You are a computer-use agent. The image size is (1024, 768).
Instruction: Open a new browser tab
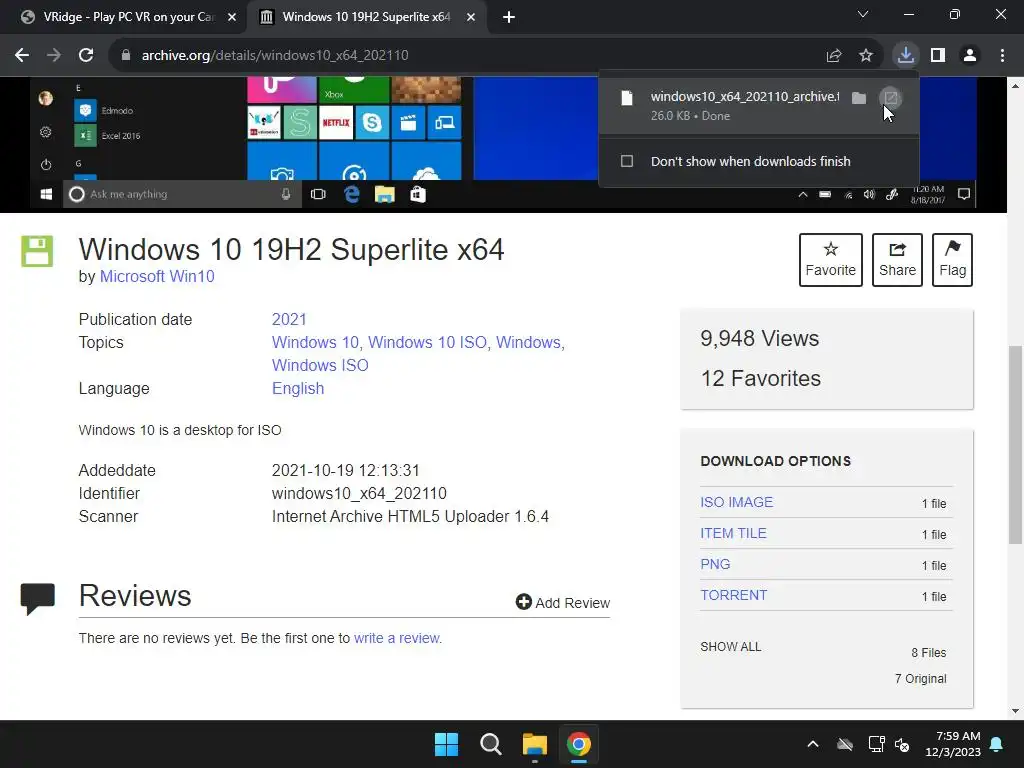509,17
